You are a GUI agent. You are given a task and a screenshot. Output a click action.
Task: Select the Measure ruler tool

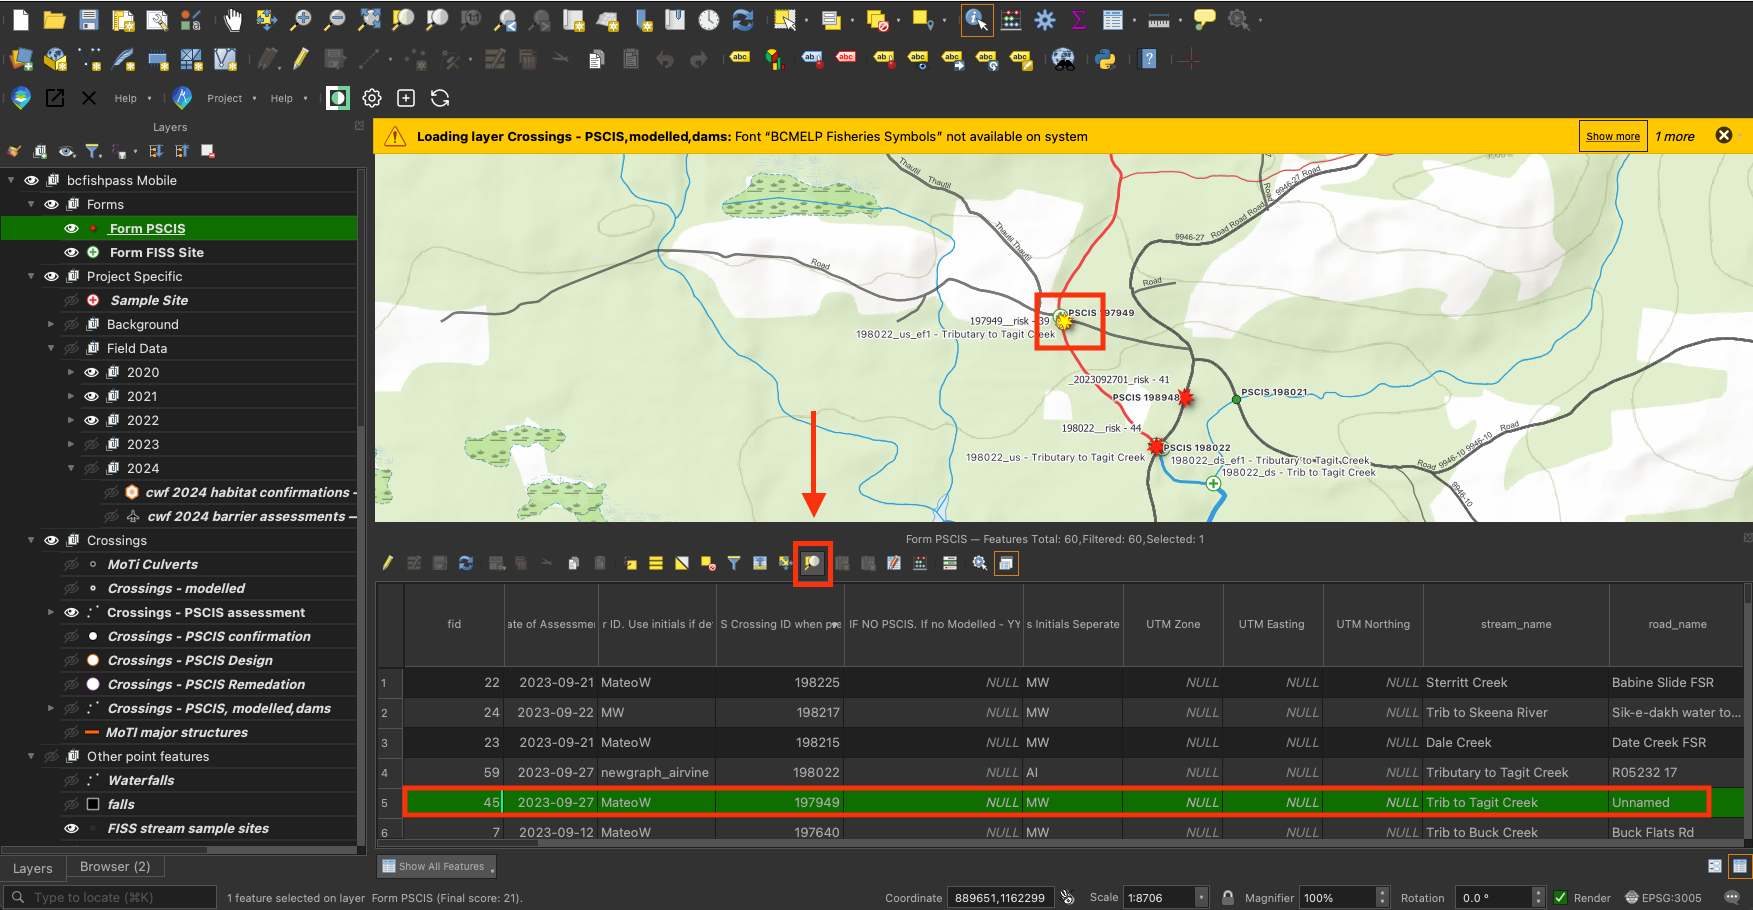[x=1159, y=20]
